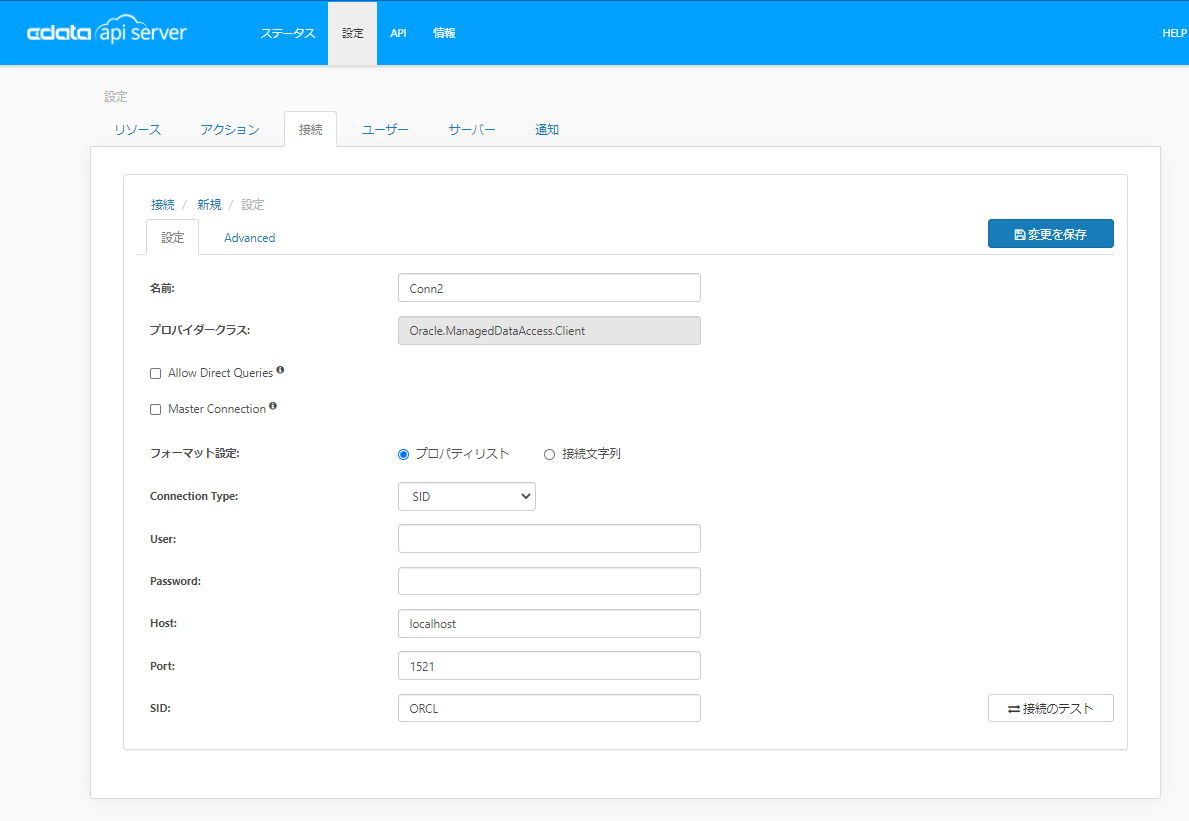Viewport: 1189px width, 821px height.
Task: Select the 接続文字列 radio option
Action: (549, 454)
